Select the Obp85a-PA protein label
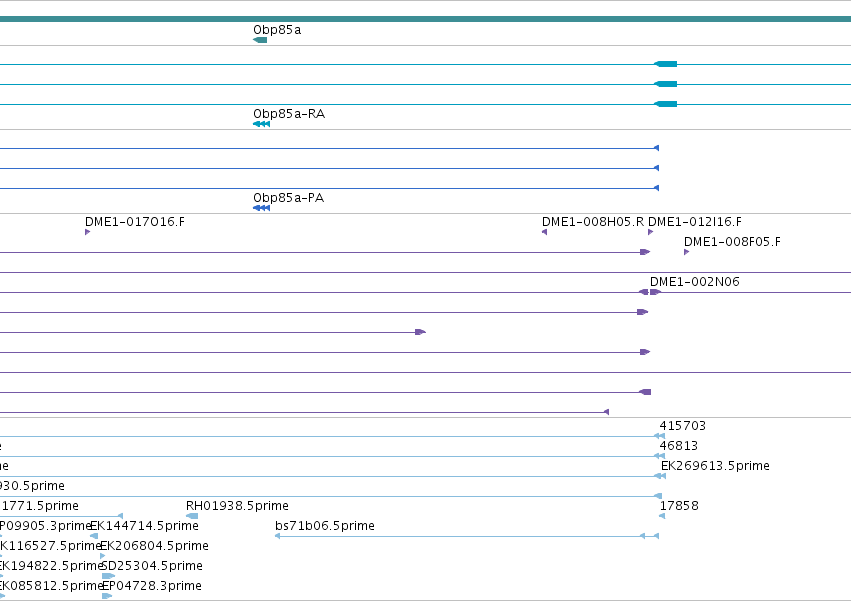 [288, 198]
